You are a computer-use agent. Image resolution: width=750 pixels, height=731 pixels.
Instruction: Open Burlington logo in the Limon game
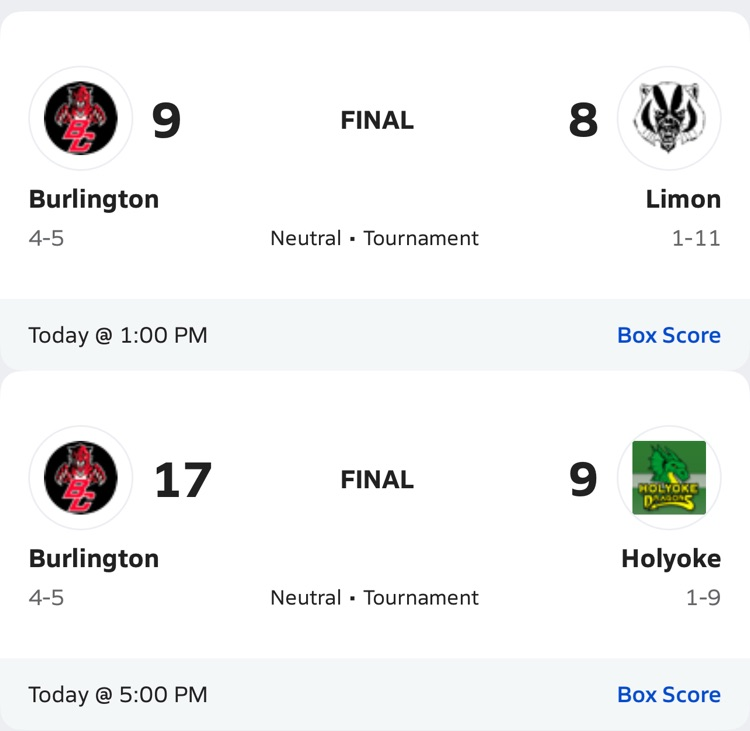[80, 118]
